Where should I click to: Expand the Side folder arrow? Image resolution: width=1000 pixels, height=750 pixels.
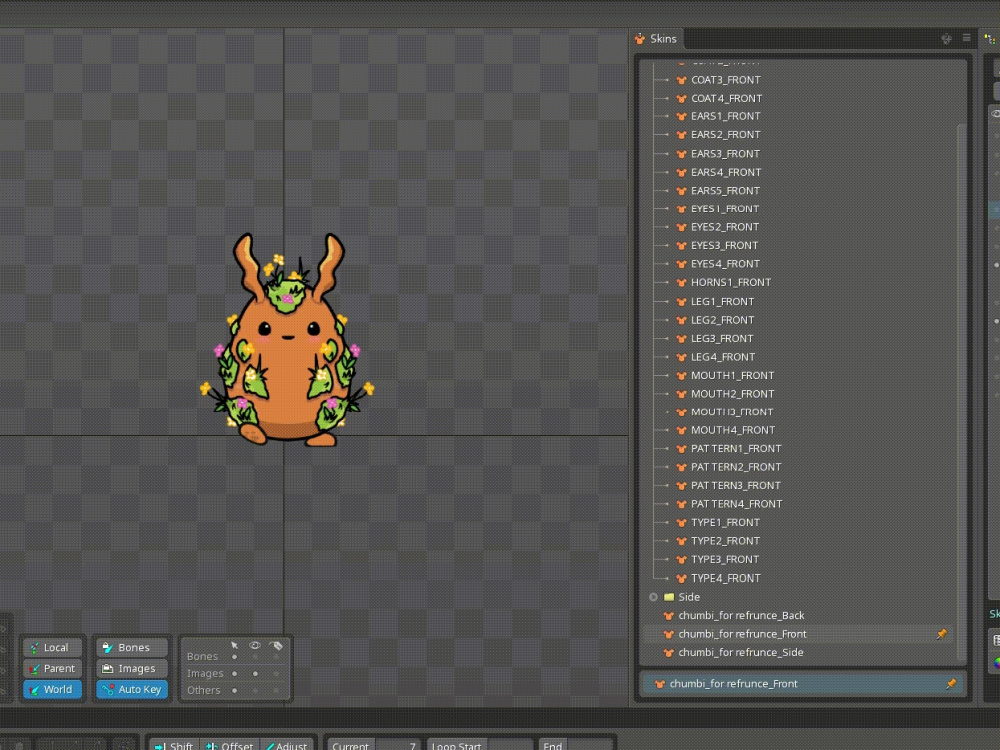coord(653,597)
